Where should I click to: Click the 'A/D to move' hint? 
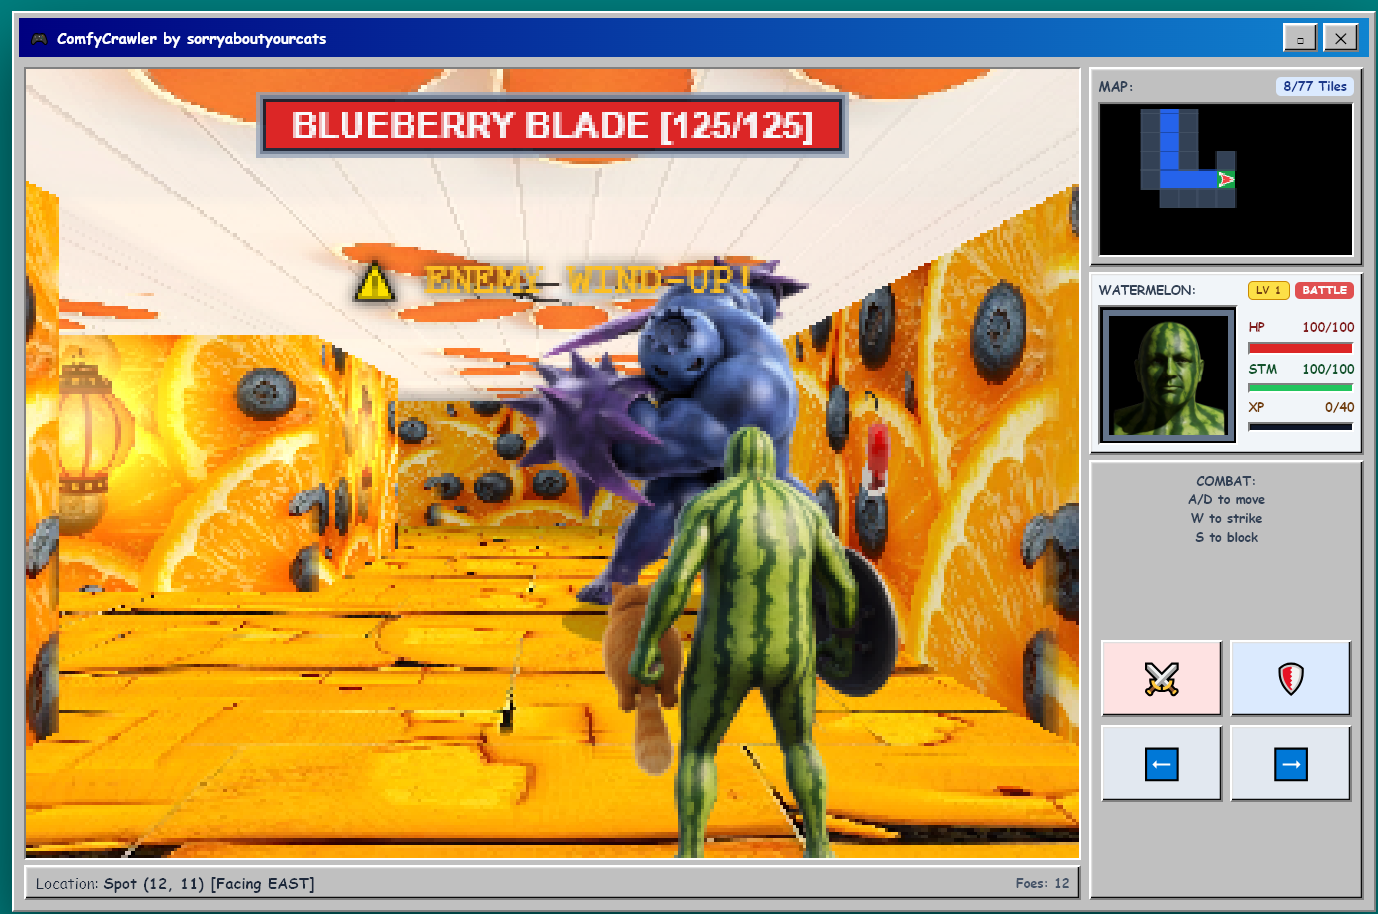[1226, 500]
